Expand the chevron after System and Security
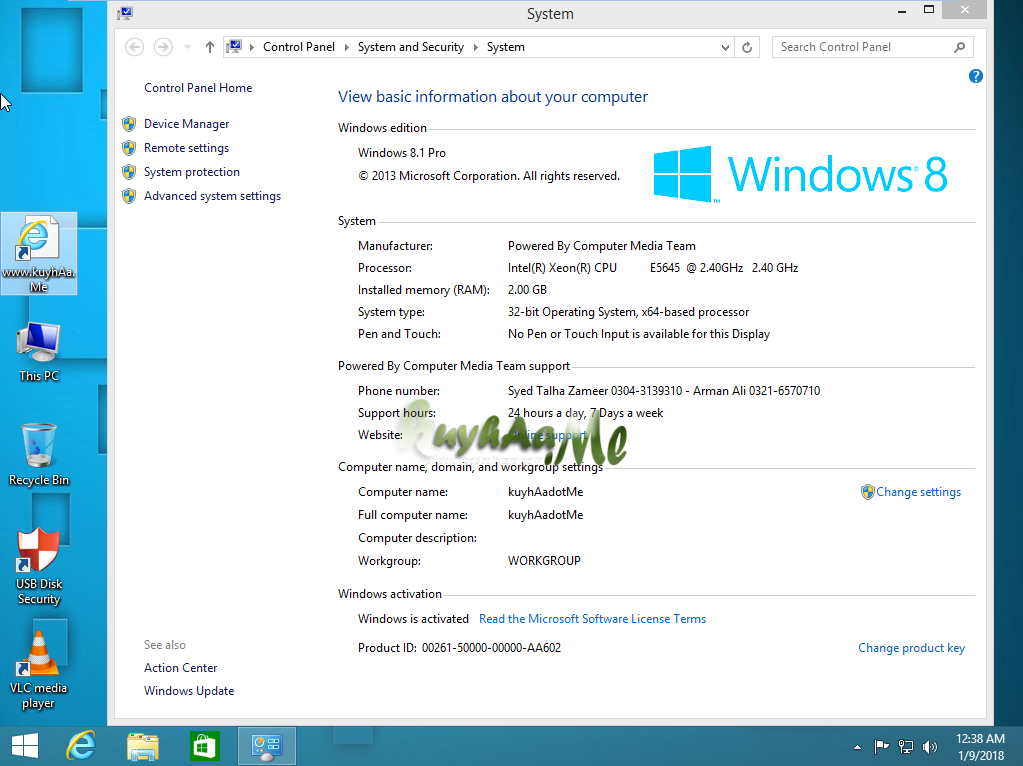Screen dimensions: 1023x766 tap(476, 47)
